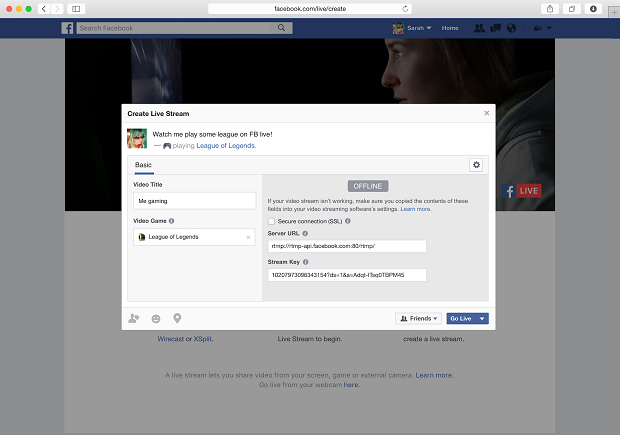Screen dimensions: 620x435
Task: Open the messages icon in the Facebook bar
Action: (495, 28)
